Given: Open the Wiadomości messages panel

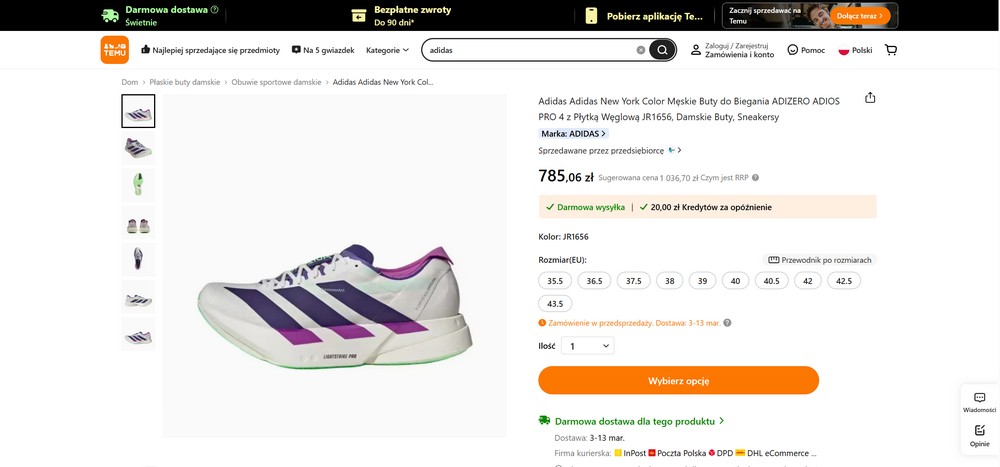Looking at the screenshot, I should click(x=979, y=402).
